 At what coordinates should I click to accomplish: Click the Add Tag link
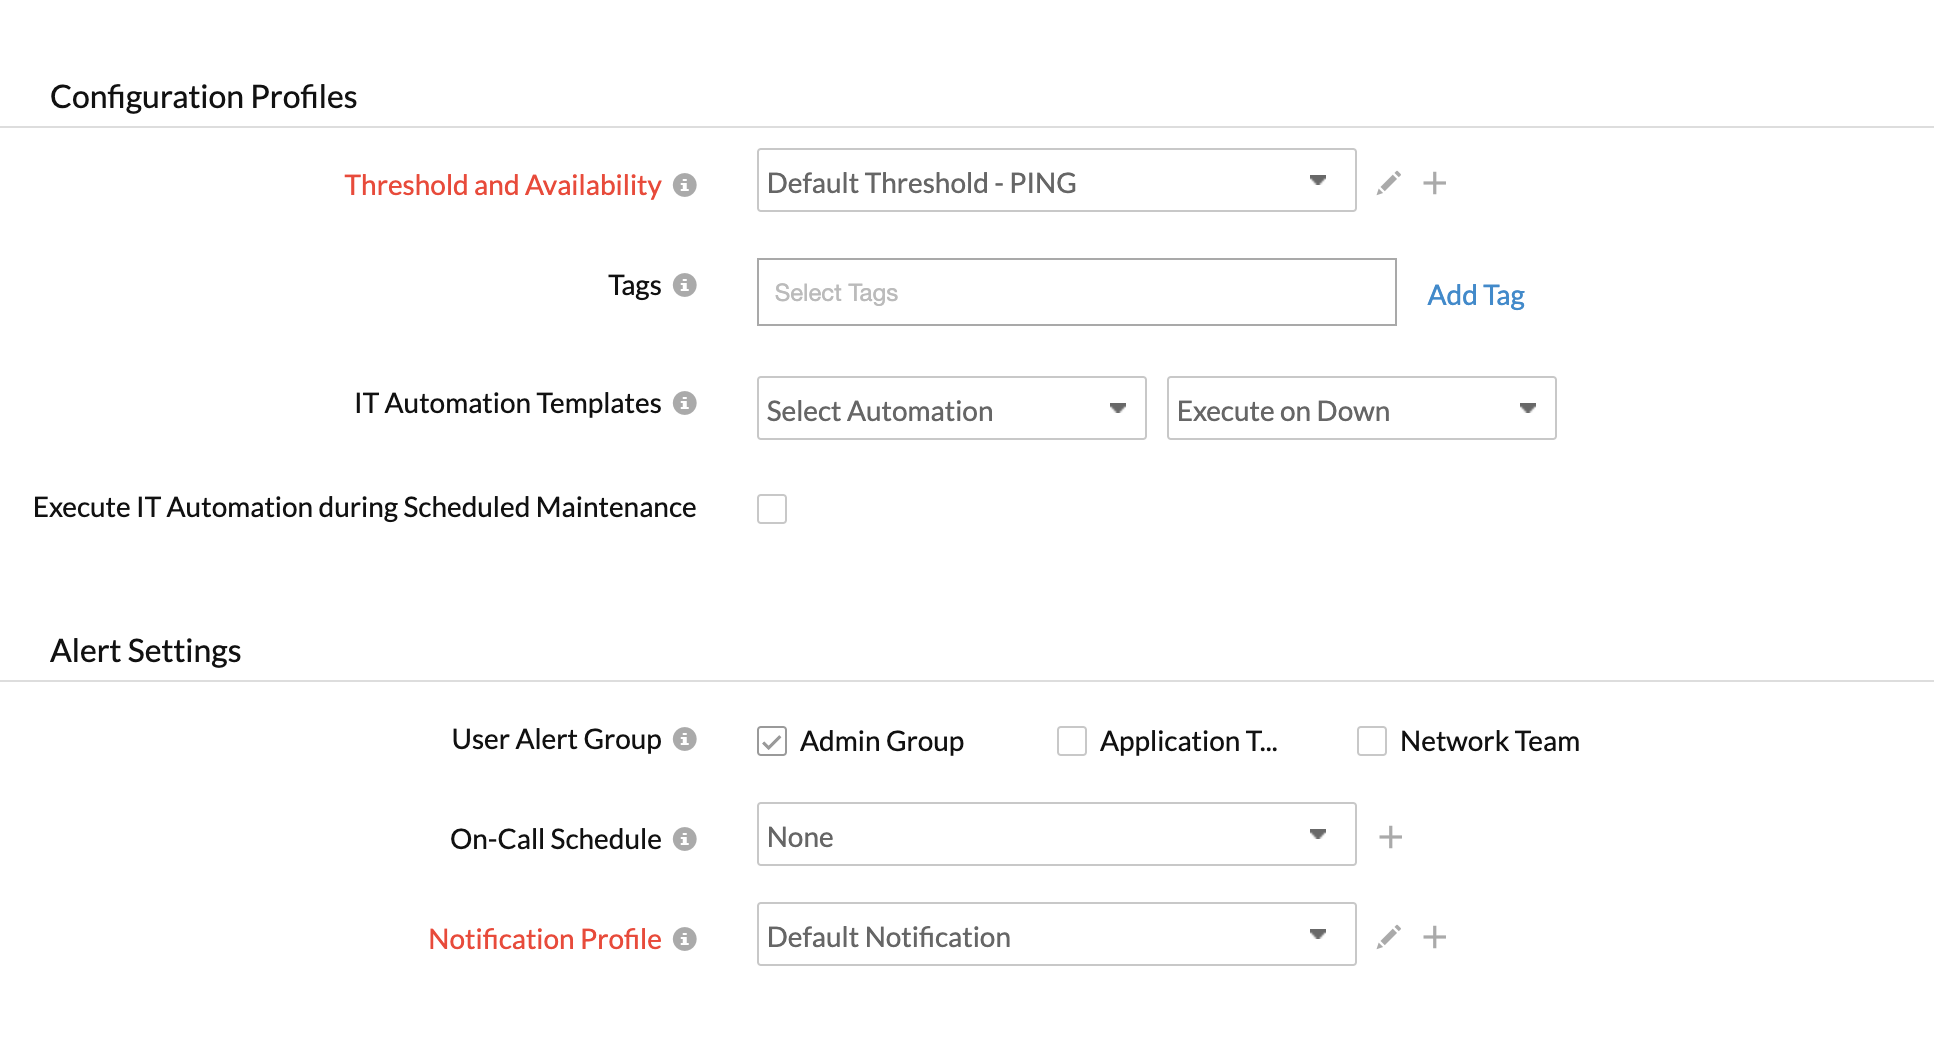[1475, 295]
